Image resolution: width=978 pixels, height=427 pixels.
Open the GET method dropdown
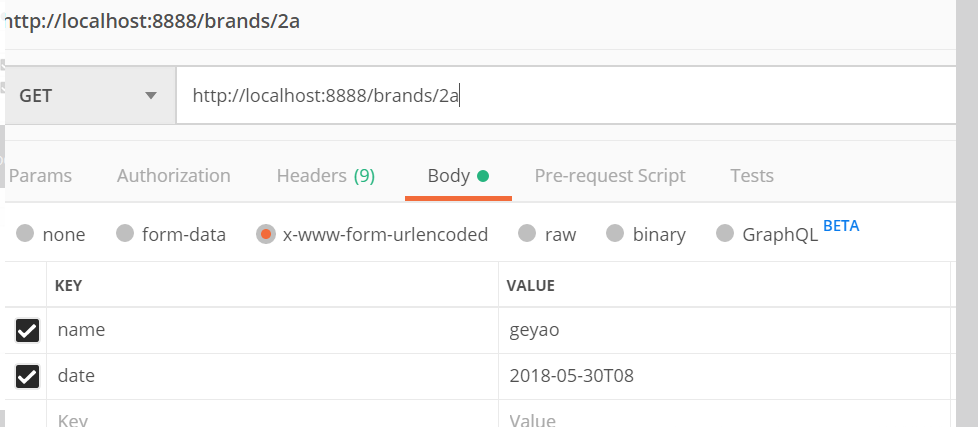[x=88, y=96]
